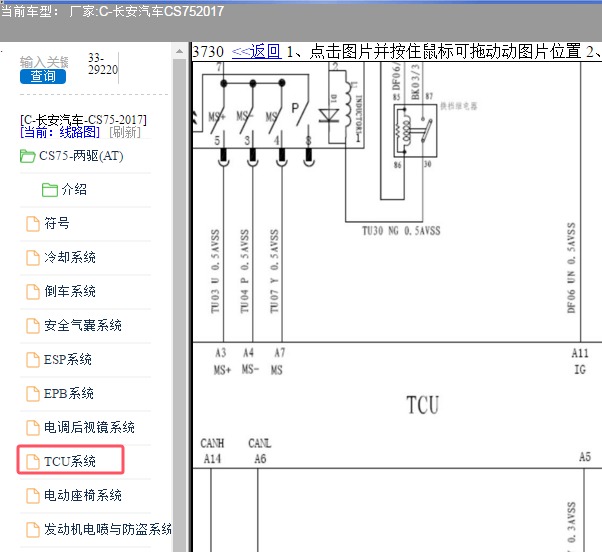Click the 3730 page number text
The image size is (602, 552).
tap(208, 51)
